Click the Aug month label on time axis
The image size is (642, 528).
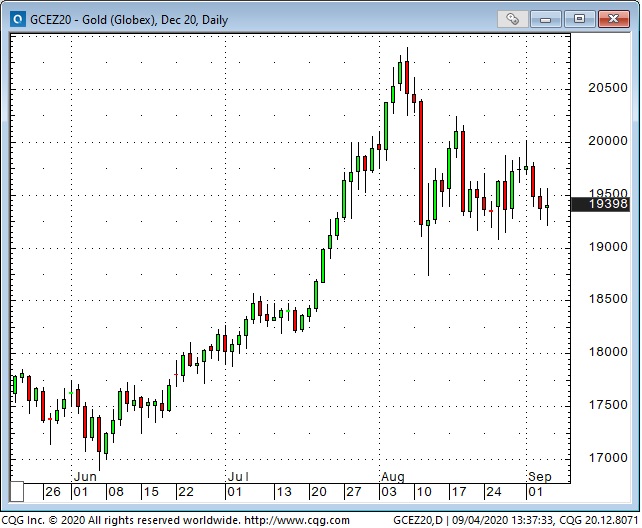pyautogui.click(x=393, y=477)
